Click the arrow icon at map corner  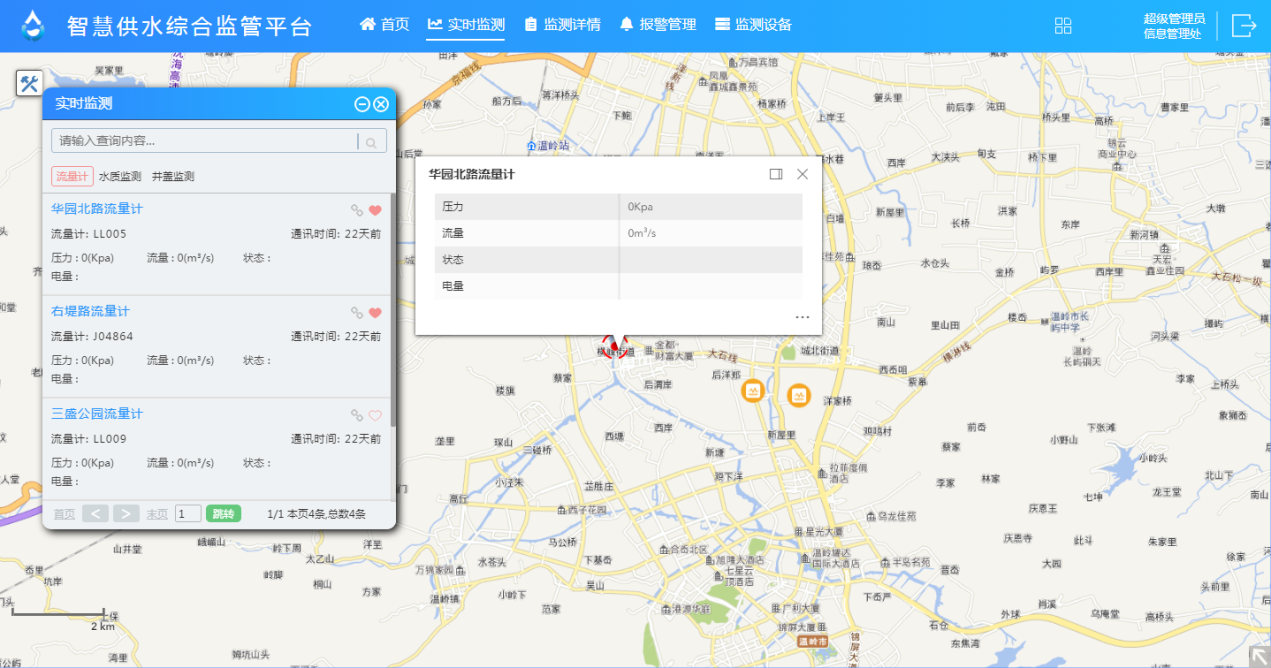(x=1259, y=656)
